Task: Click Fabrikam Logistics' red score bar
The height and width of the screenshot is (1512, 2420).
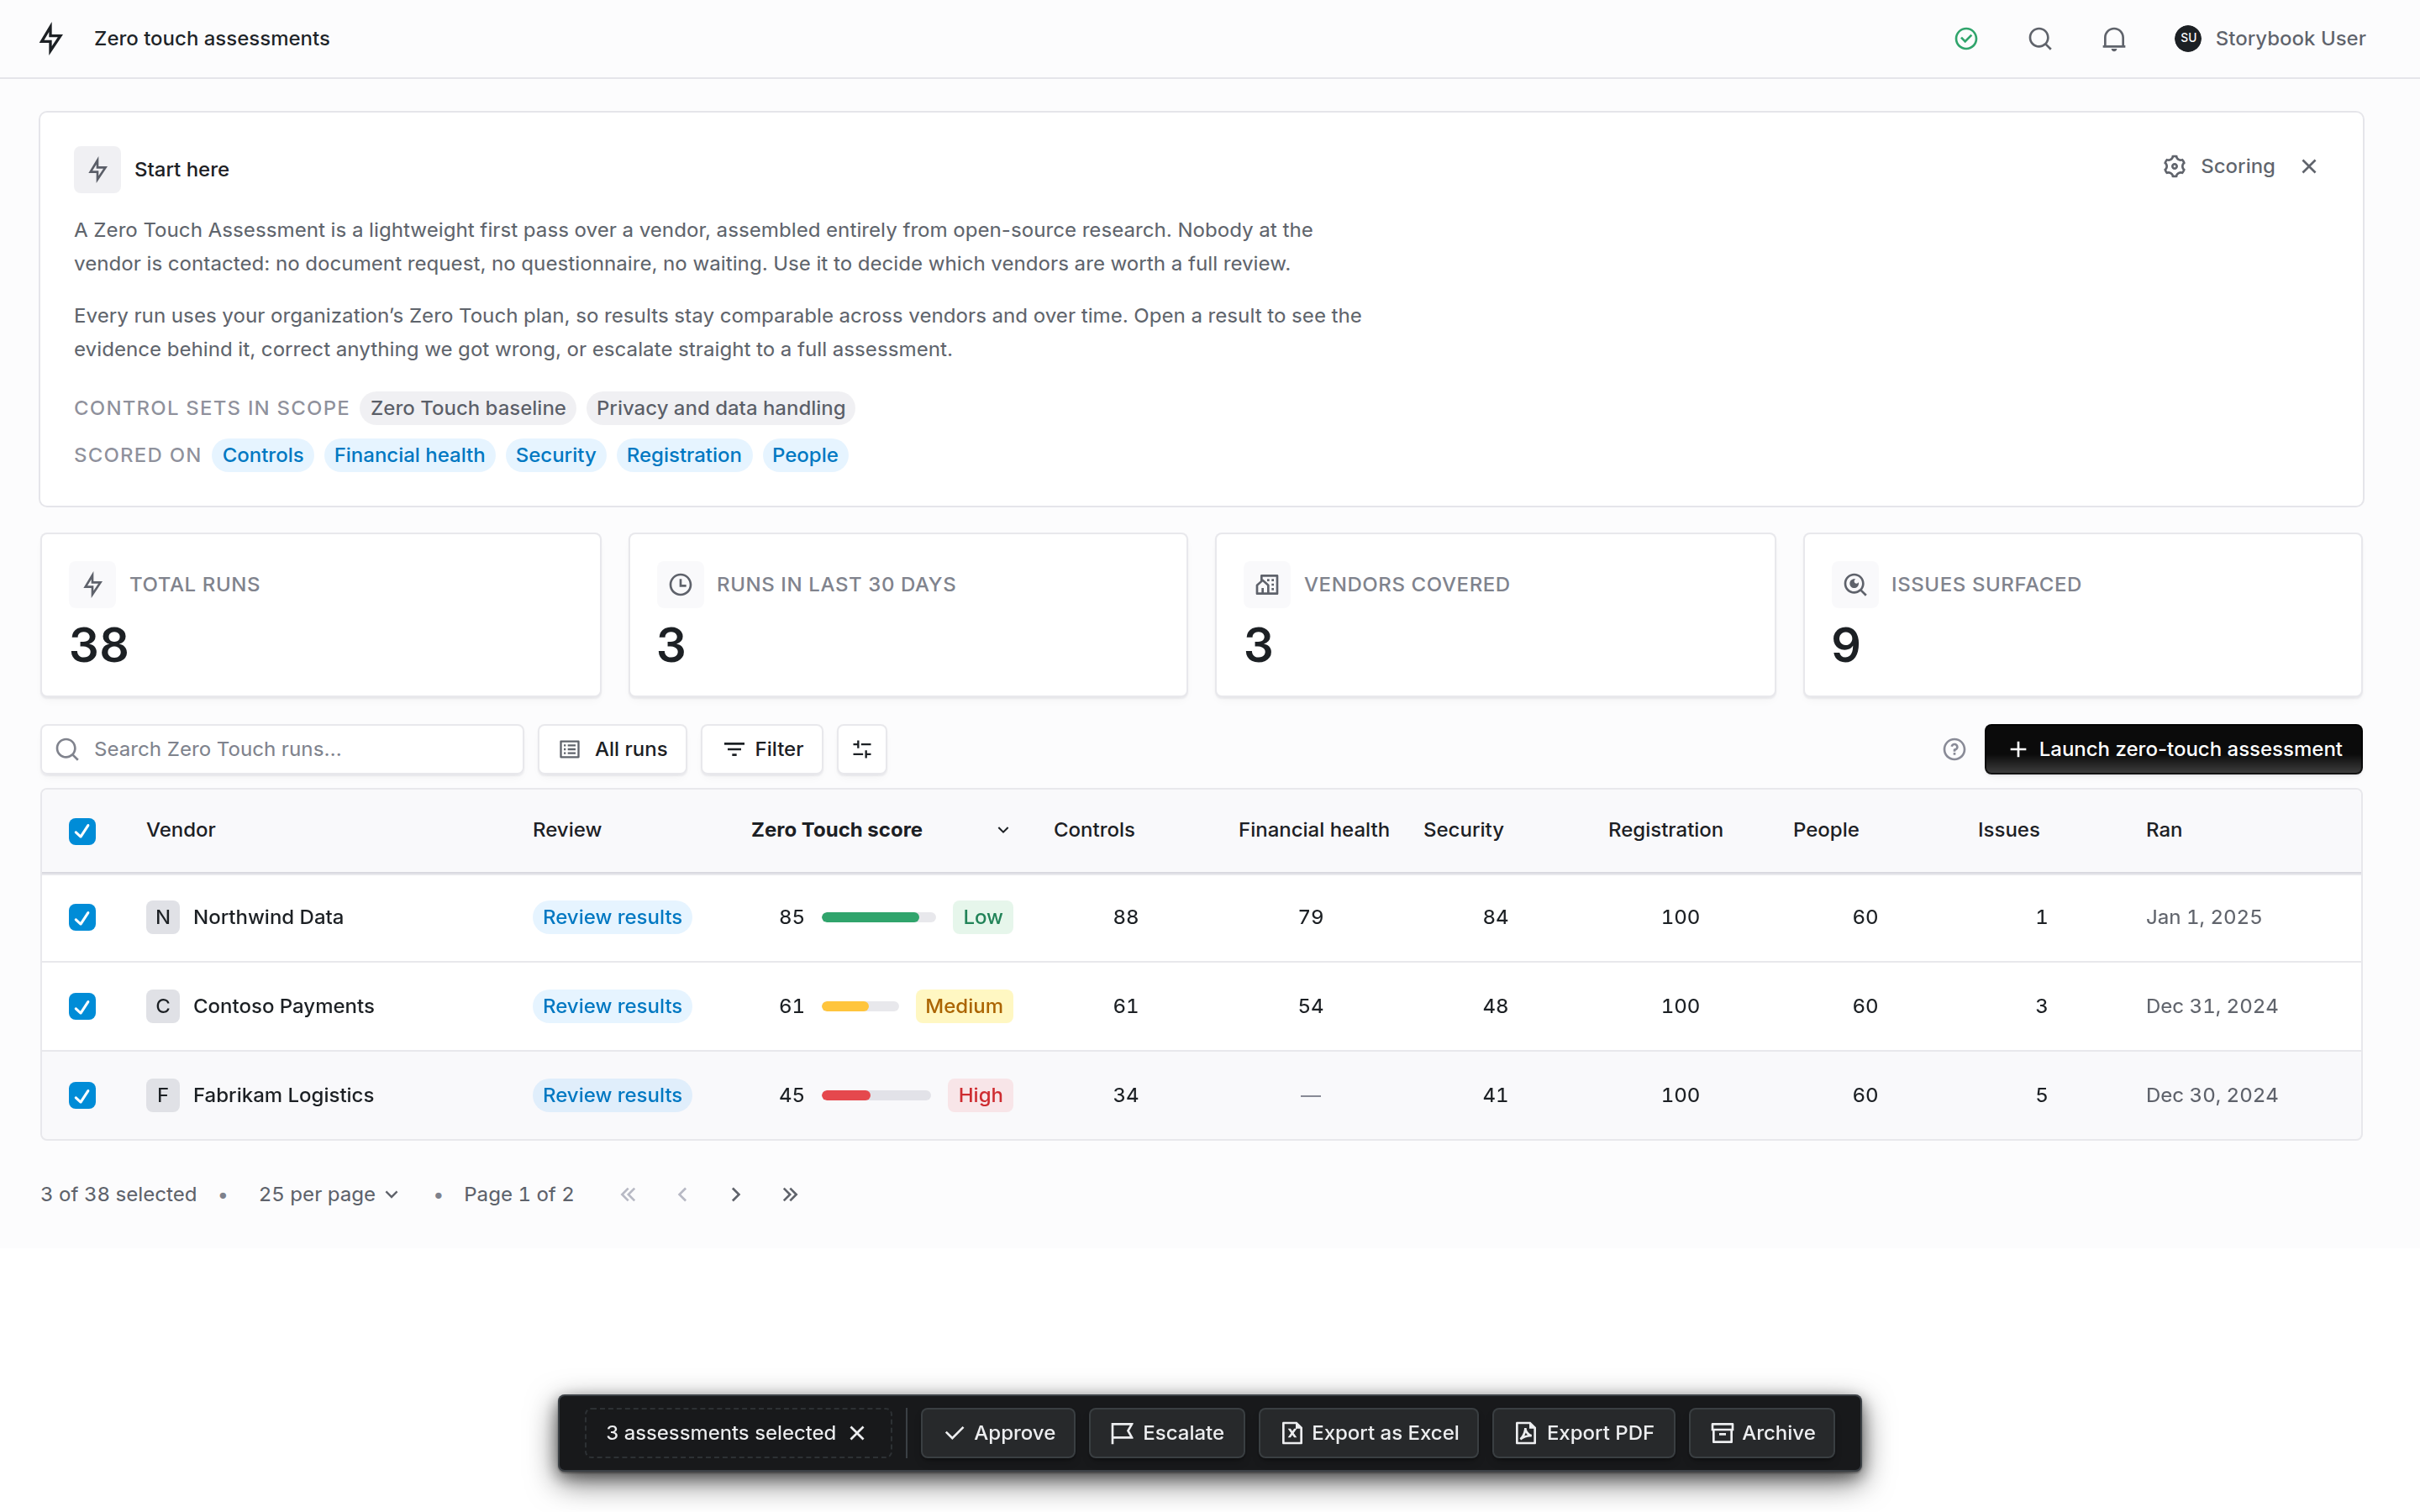Action: coord(876,1095)
